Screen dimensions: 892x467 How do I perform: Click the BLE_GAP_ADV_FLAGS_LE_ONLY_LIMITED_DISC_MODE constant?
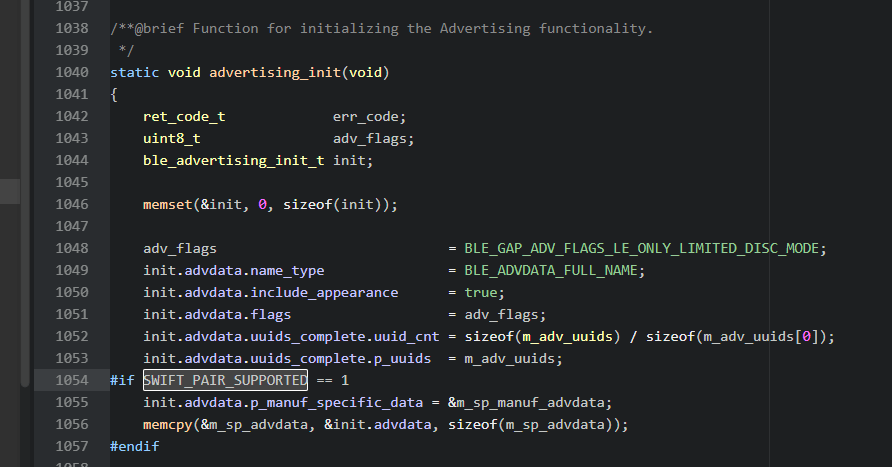(x=645, y=248)
